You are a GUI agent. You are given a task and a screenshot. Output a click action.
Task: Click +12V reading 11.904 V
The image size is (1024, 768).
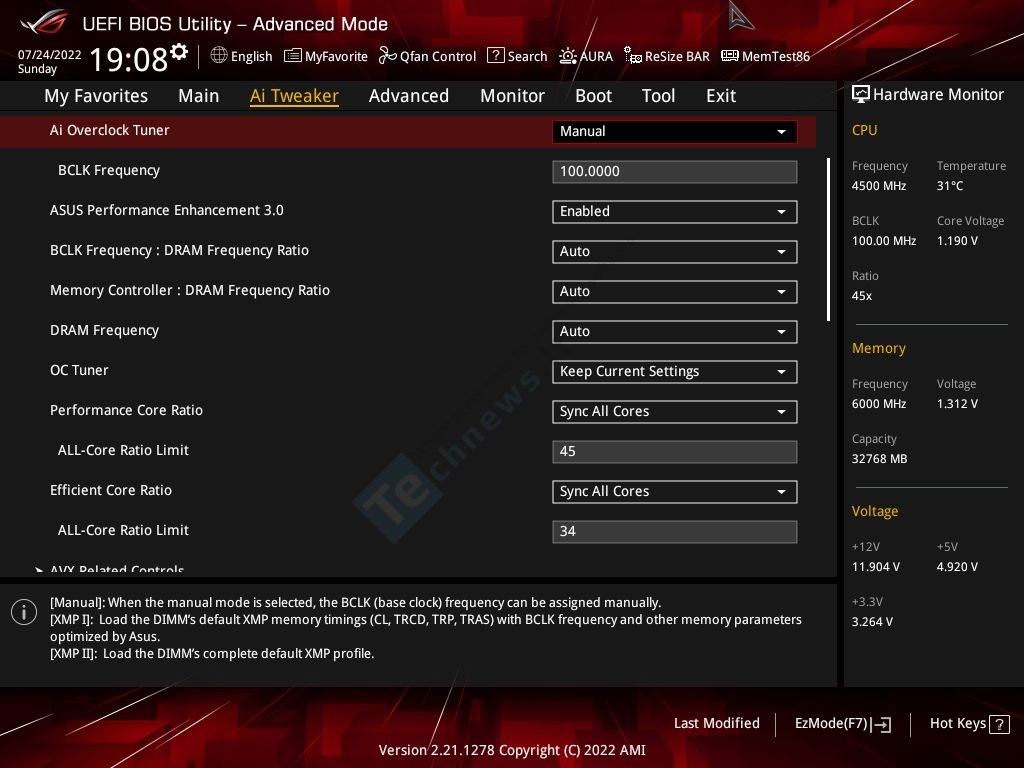876,567
